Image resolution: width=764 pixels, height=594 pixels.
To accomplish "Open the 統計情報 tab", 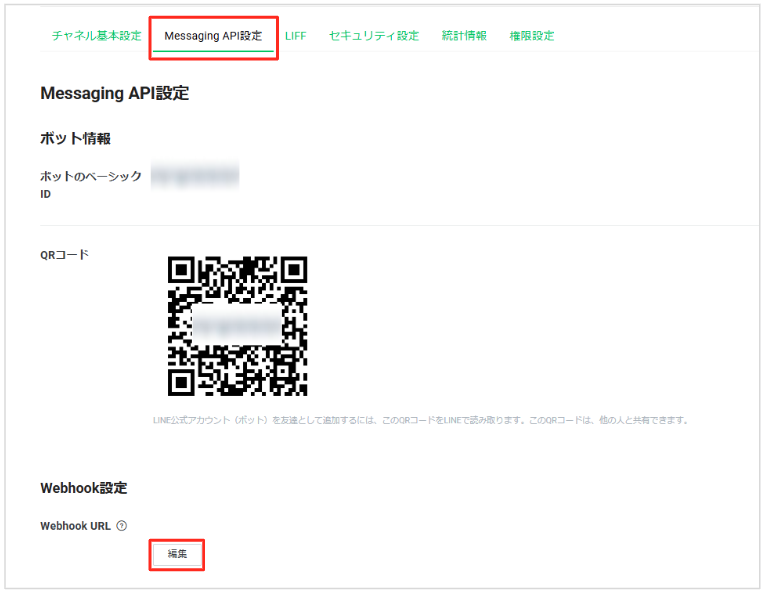I will (464, 36).
